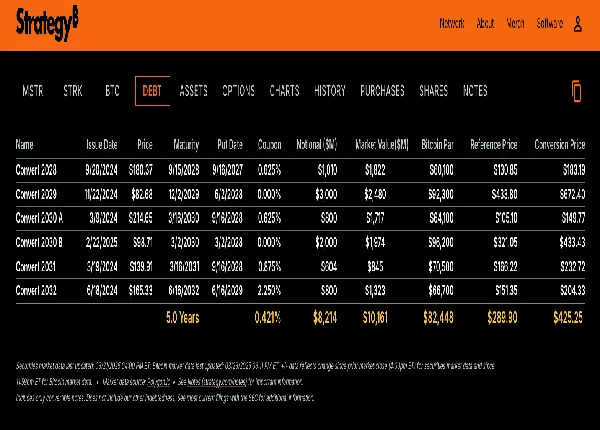This screenshot has width=600, height=430.
Task: Click the $8,214 notional total
Action: 325,318
